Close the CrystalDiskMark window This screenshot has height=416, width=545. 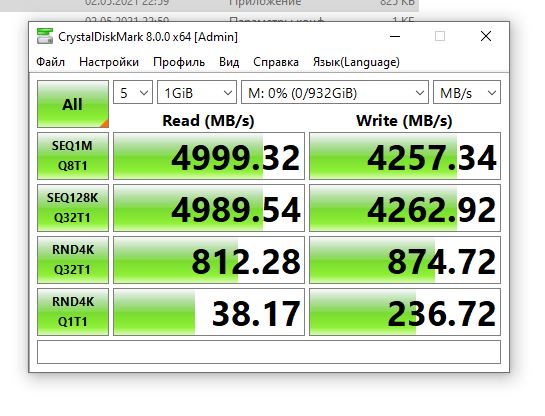pyautogui.click(x=486, y=36)
